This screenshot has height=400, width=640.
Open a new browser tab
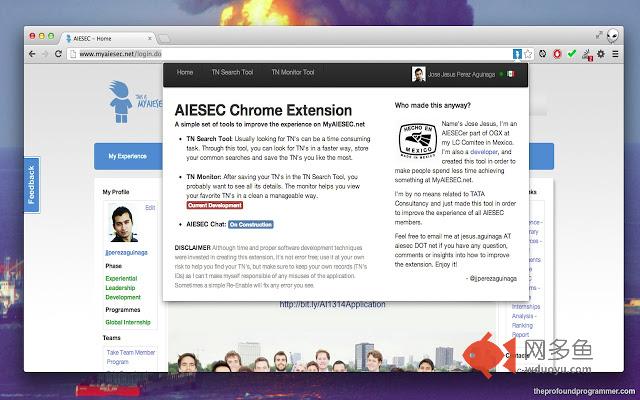[x=164, y=39]
